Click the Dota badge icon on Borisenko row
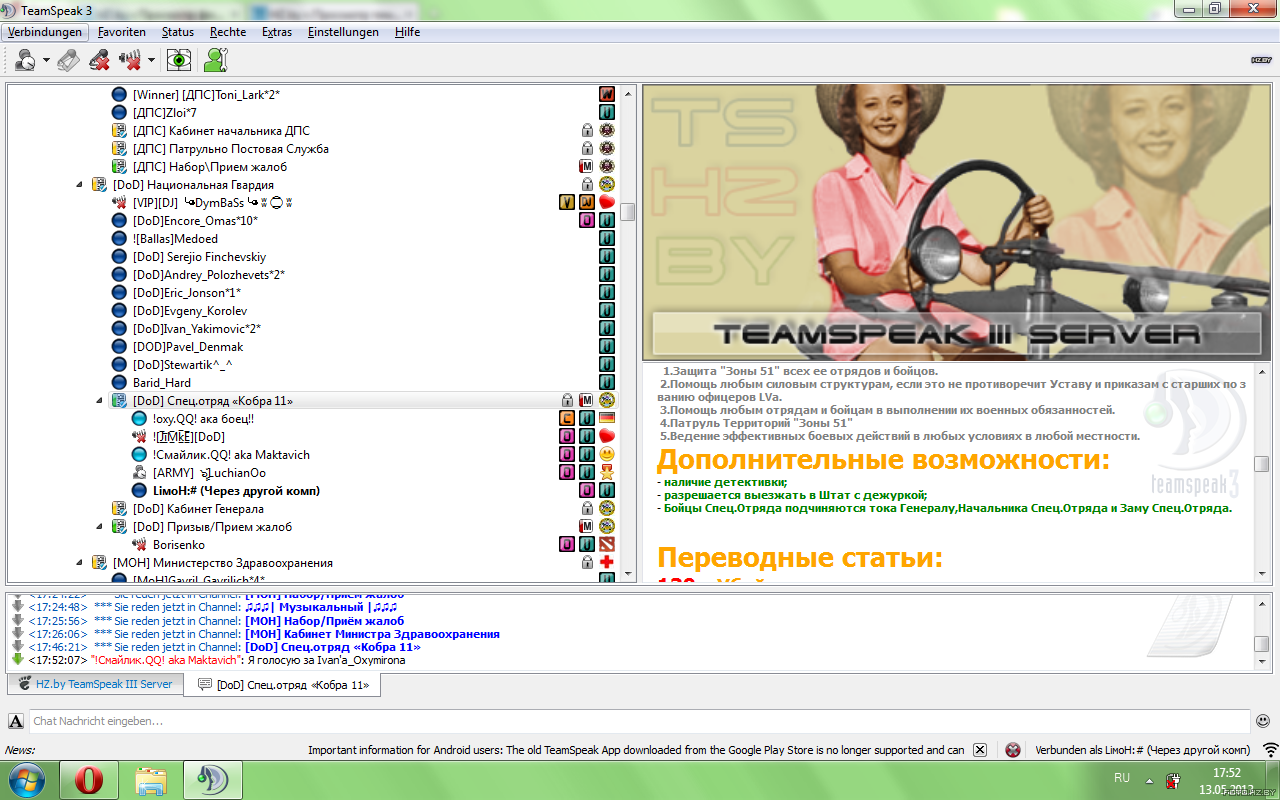Screen dimensions: 1280x800 tap(606, 545)
